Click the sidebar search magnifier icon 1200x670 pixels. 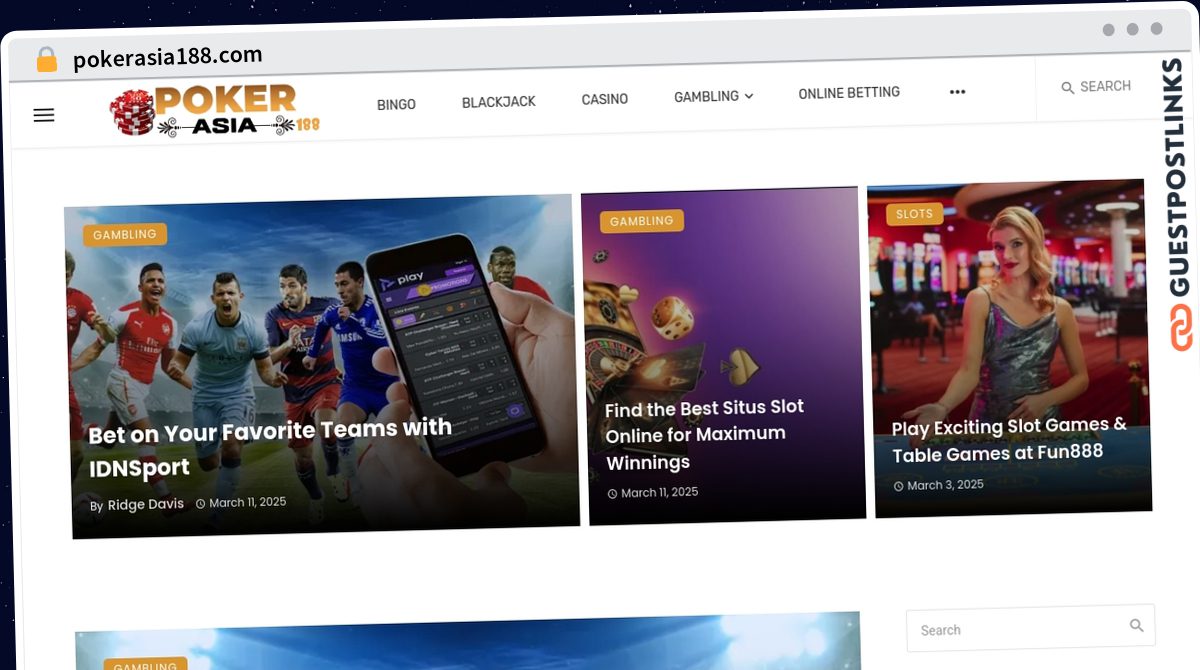tap(1136, 626)
